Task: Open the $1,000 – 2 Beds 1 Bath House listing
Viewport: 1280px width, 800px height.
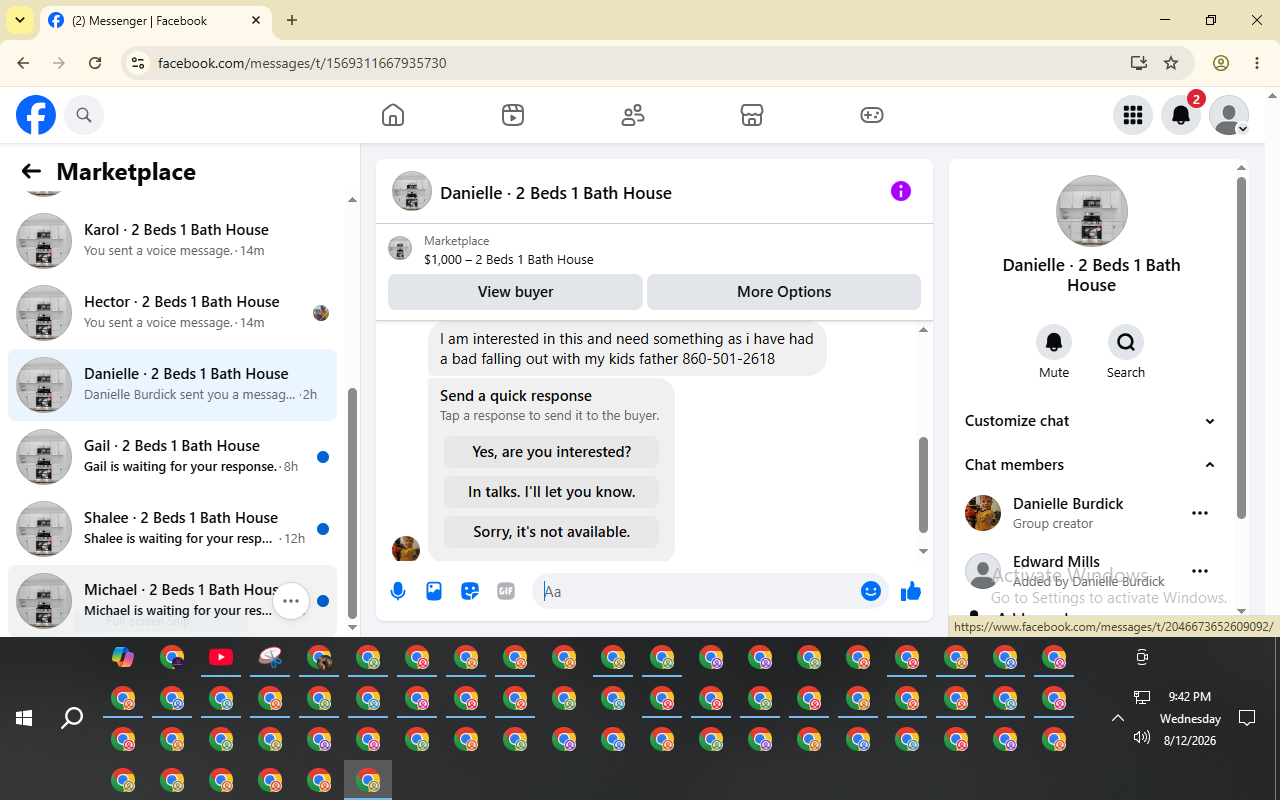Action: point(509,260)
